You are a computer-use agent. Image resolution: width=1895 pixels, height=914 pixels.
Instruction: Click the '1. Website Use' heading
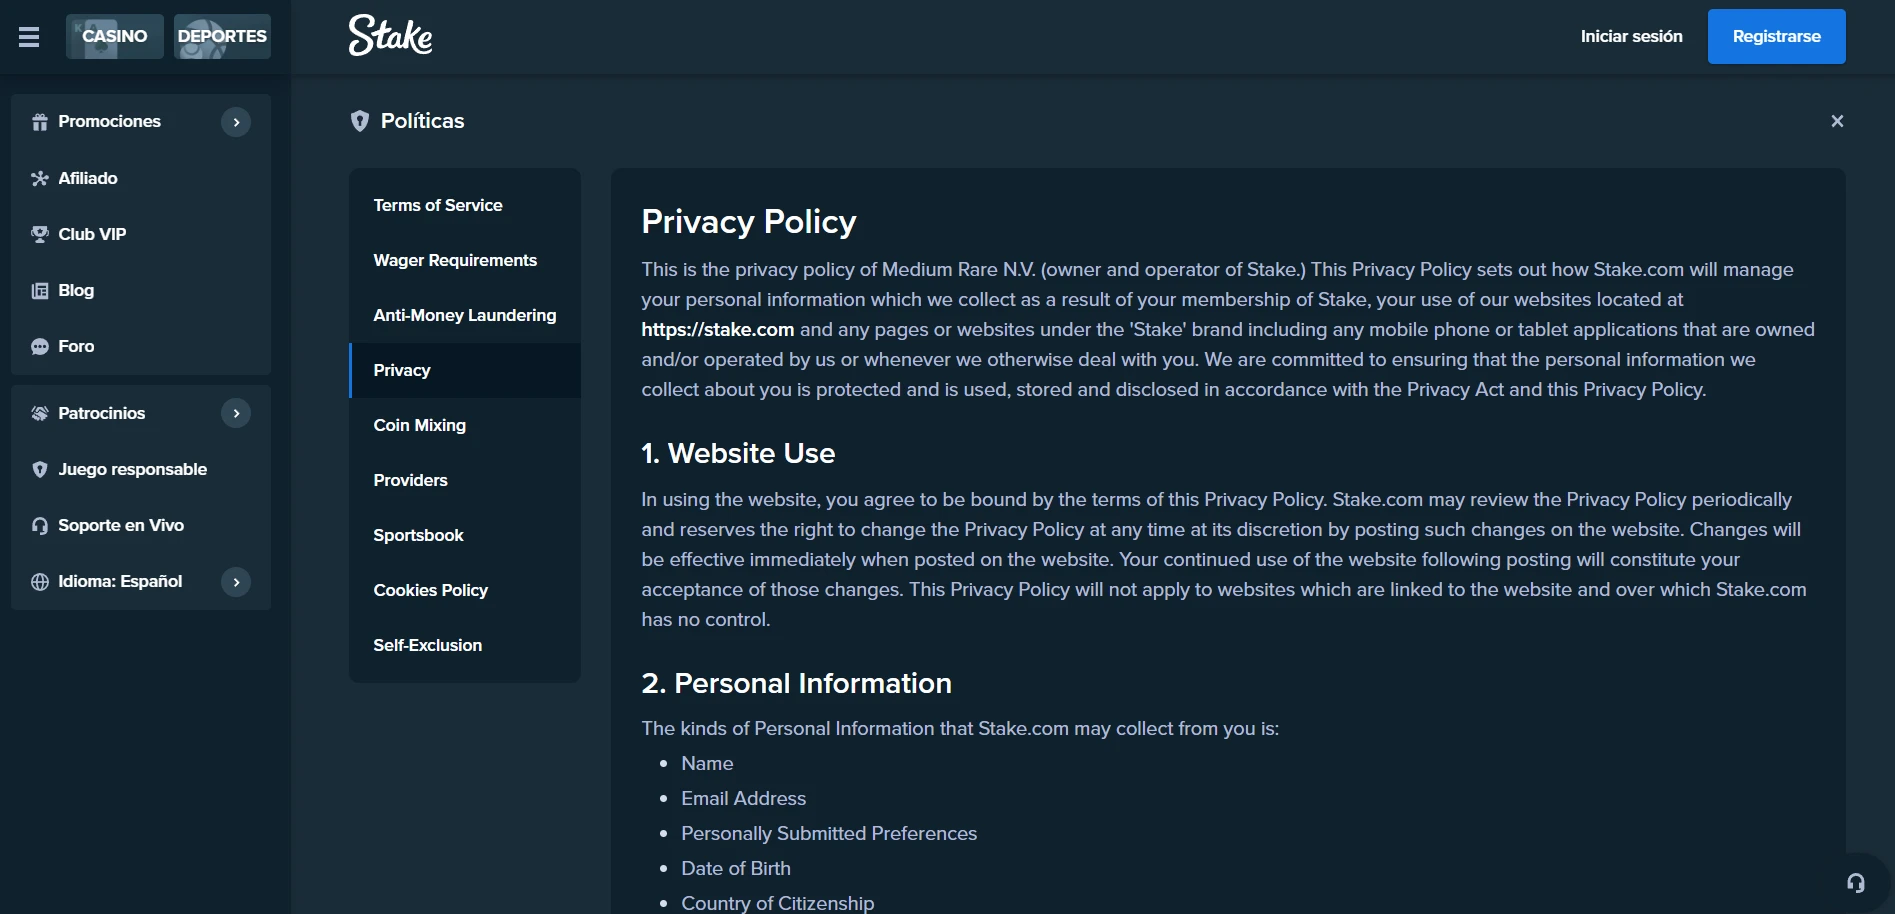(x=738, y=453)
